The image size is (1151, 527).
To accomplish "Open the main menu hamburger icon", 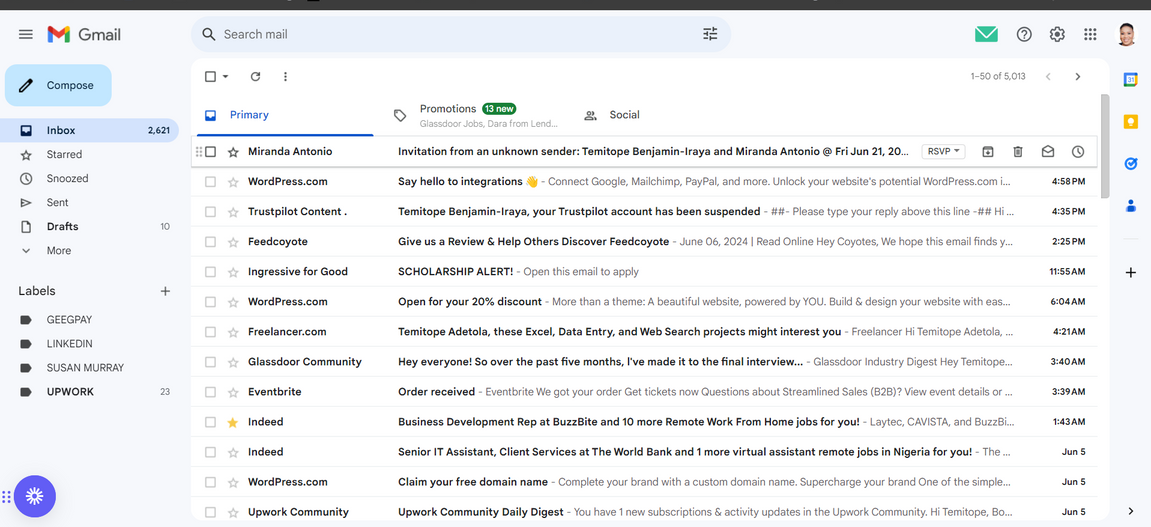I will point(26,34).
